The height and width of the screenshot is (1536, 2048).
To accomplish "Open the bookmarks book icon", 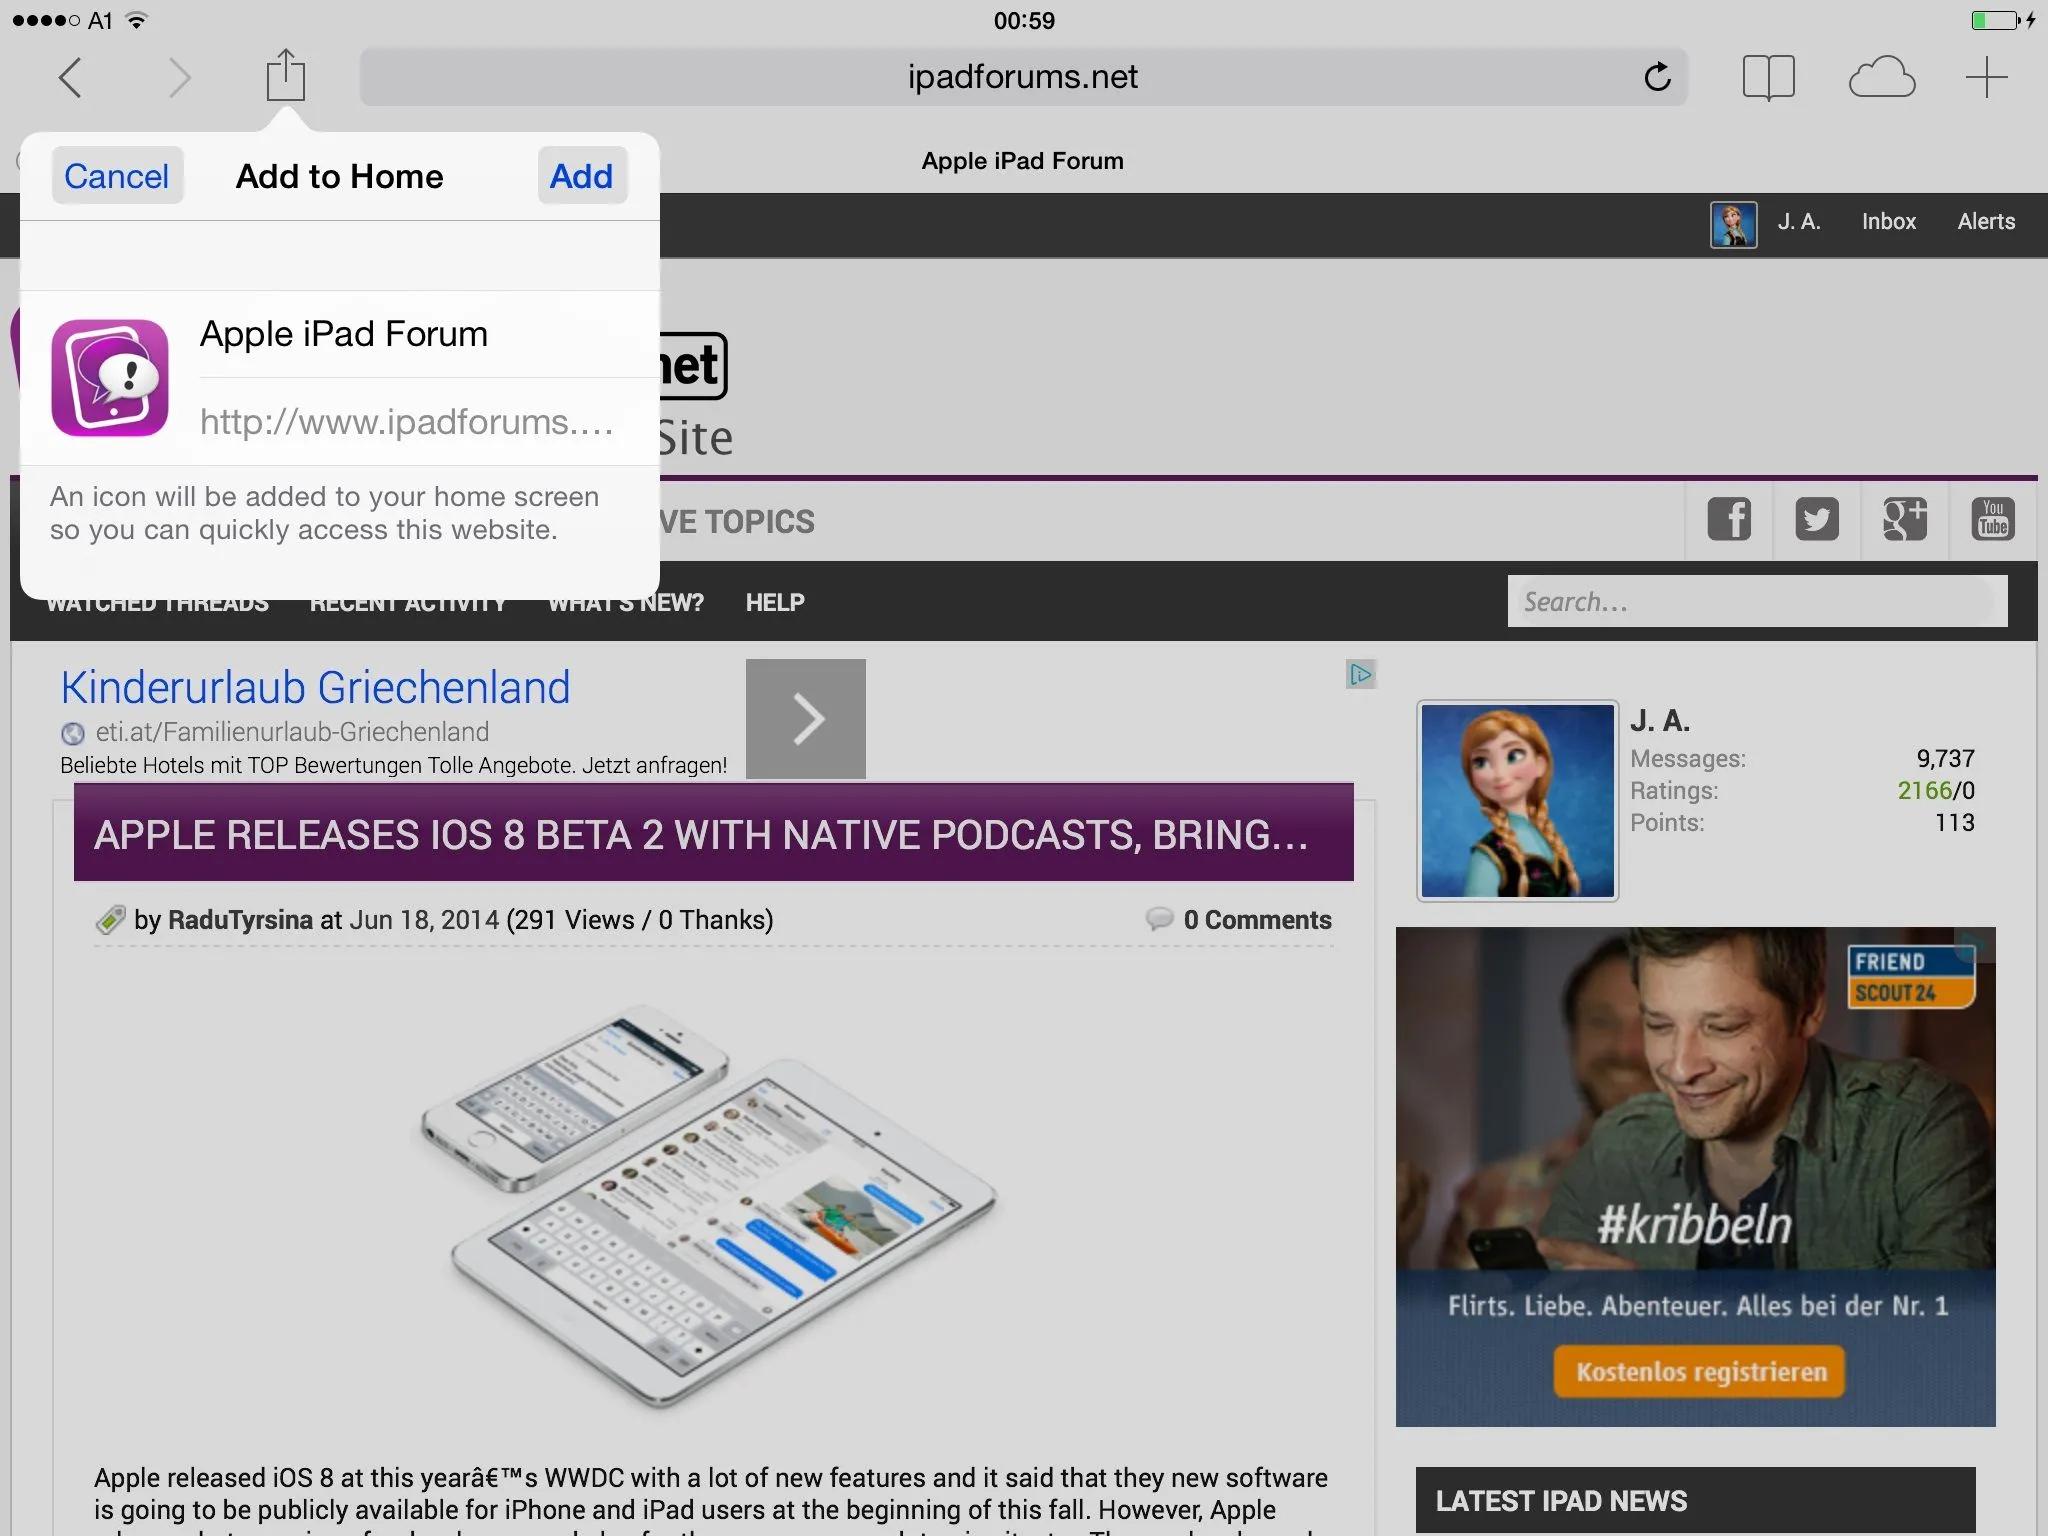I will pos(1768,77).
